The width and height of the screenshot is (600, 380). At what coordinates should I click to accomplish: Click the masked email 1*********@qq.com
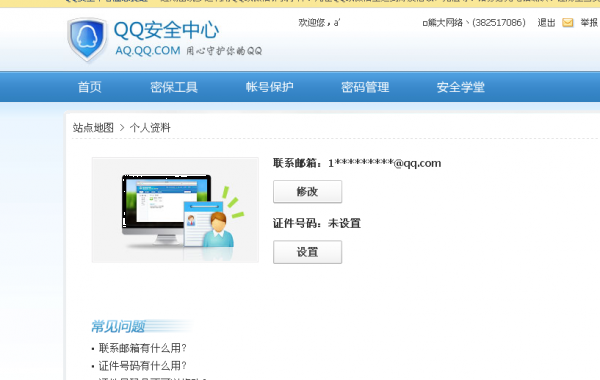click(385, 163)
